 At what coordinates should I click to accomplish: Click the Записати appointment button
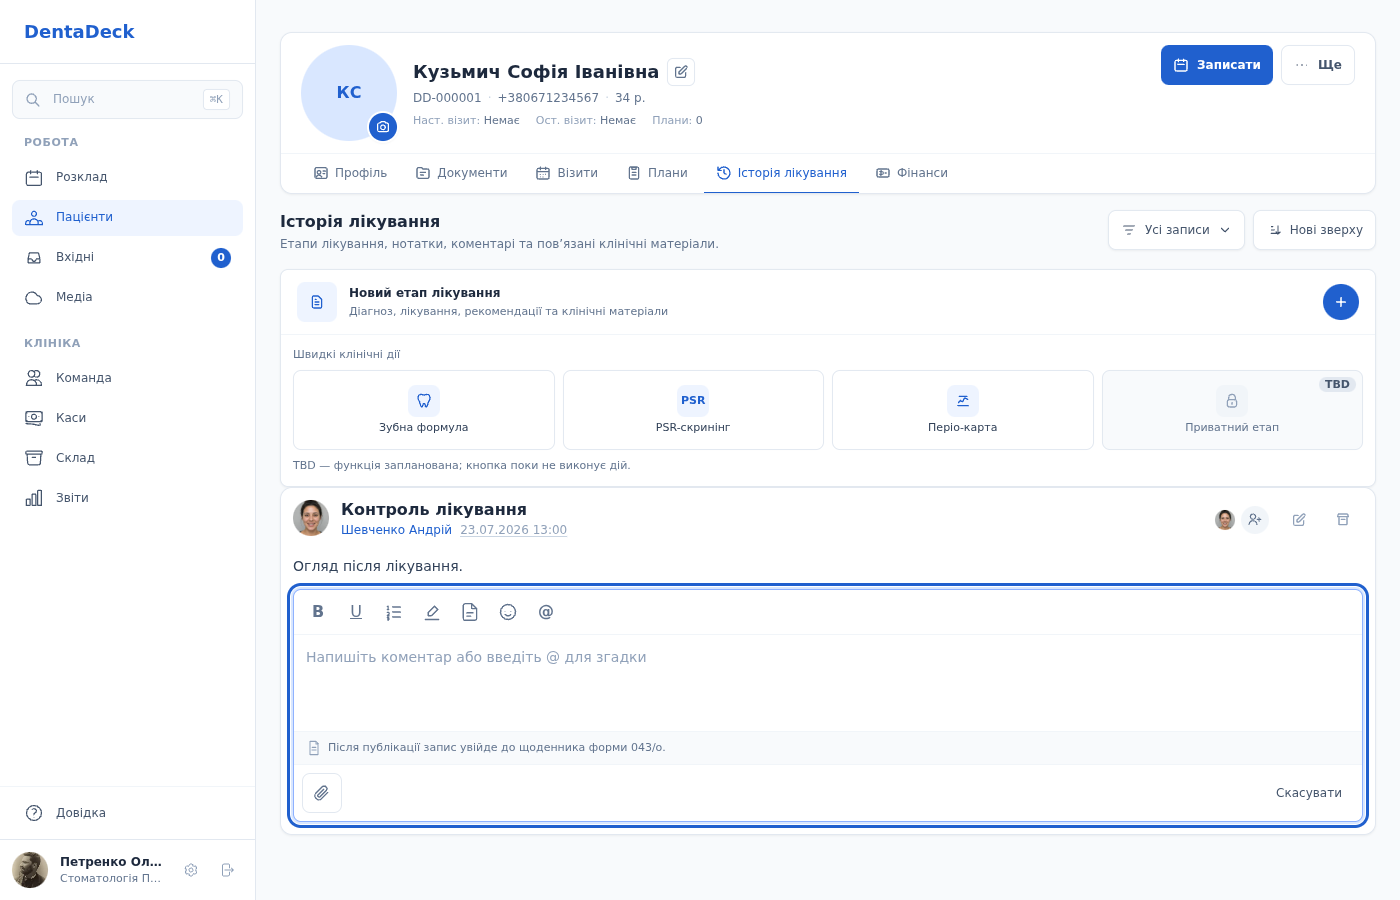click(x=1217, y=65)
